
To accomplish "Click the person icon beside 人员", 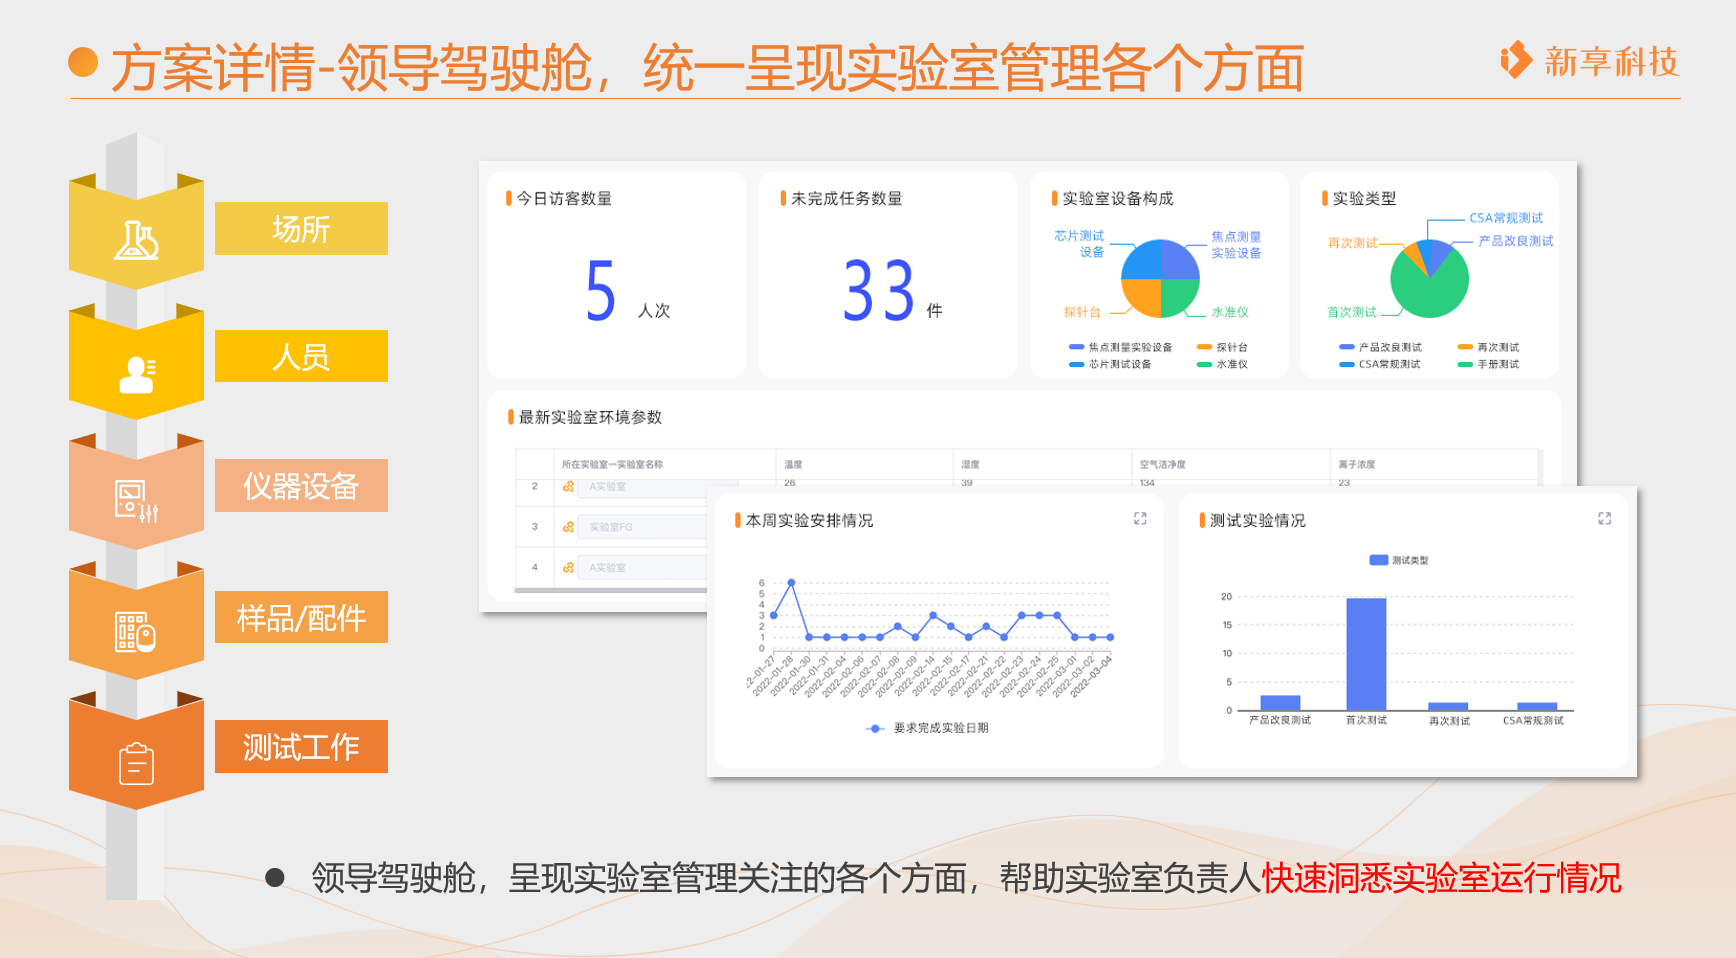I will (137, 374).
